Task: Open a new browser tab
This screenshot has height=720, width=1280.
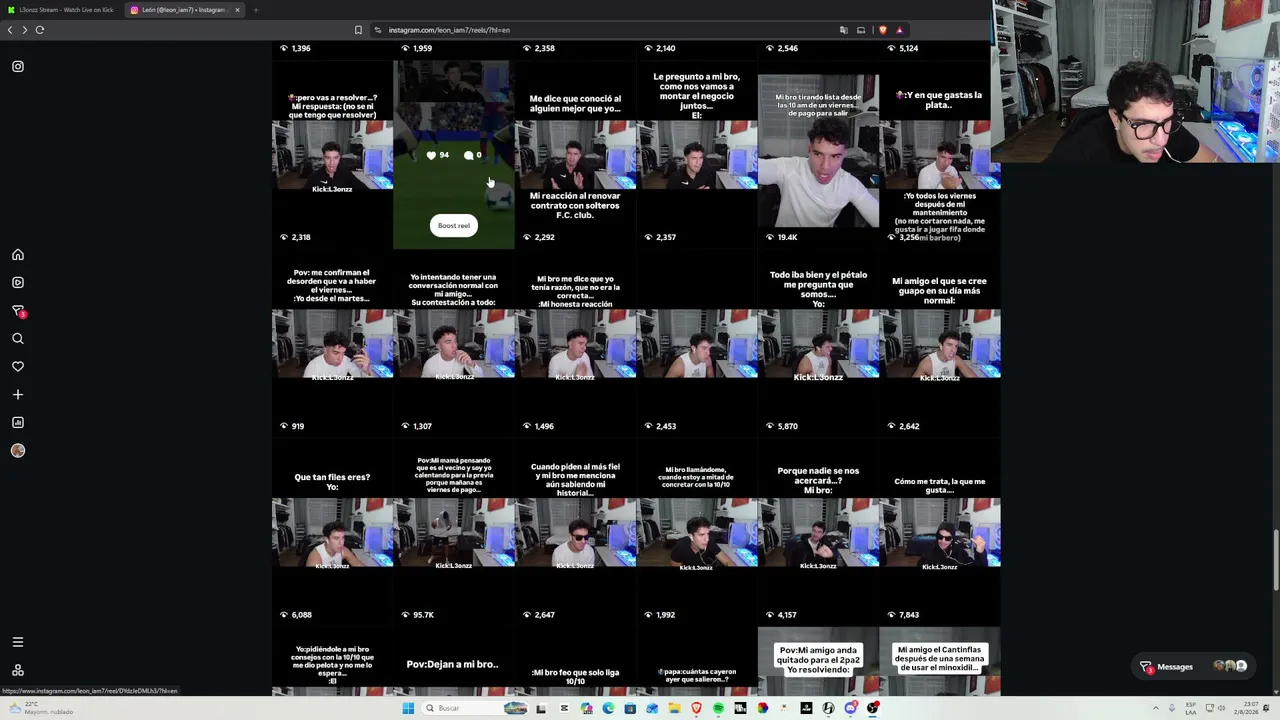Action: (x=256, y=10)
